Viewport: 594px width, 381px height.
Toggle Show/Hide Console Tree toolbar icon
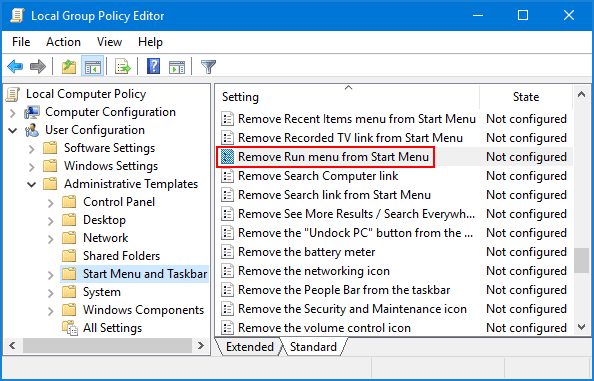point(92,67)
